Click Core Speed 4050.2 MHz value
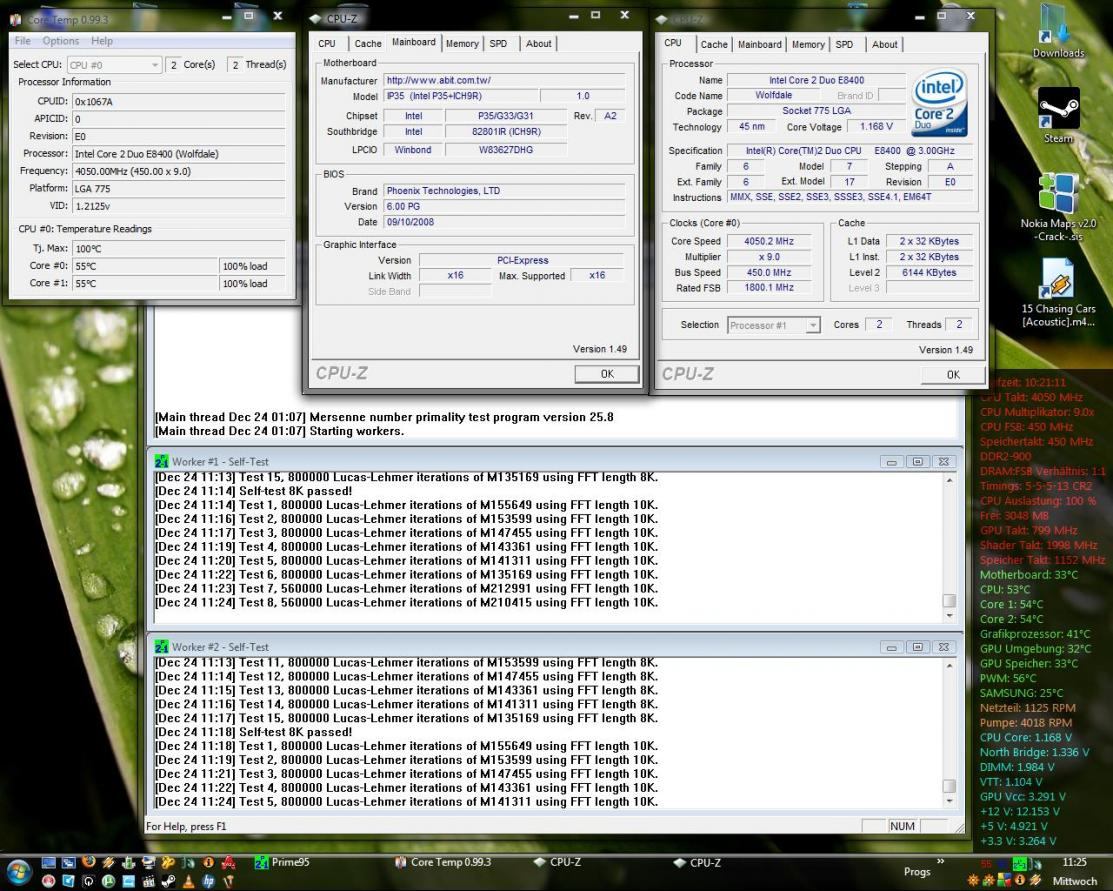The image size is (1113, 891). pyautogui.click(x=769, y=241)
